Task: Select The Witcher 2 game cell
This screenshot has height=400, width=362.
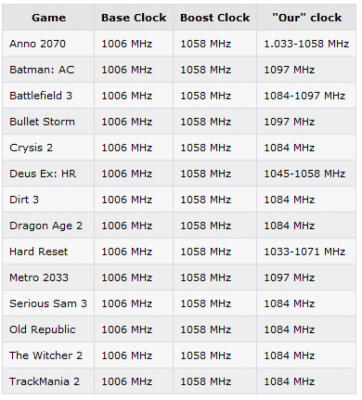Action: [x=46, y=356]
